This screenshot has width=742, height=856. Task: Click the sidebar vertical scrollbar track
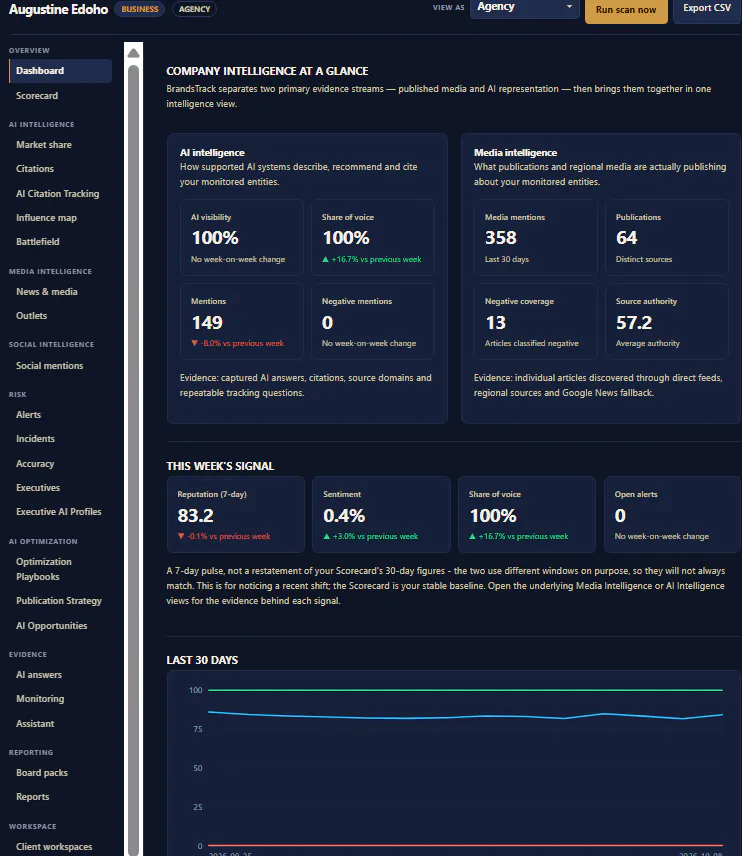[x=133, y=459]
